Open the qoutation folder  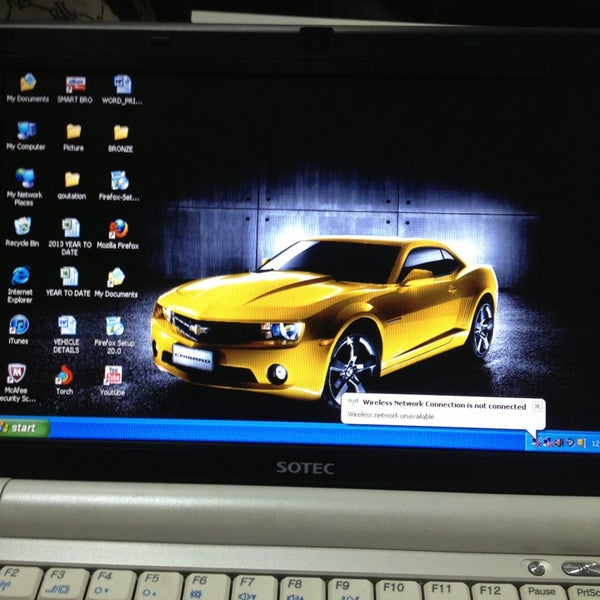[x=72, y=180]
